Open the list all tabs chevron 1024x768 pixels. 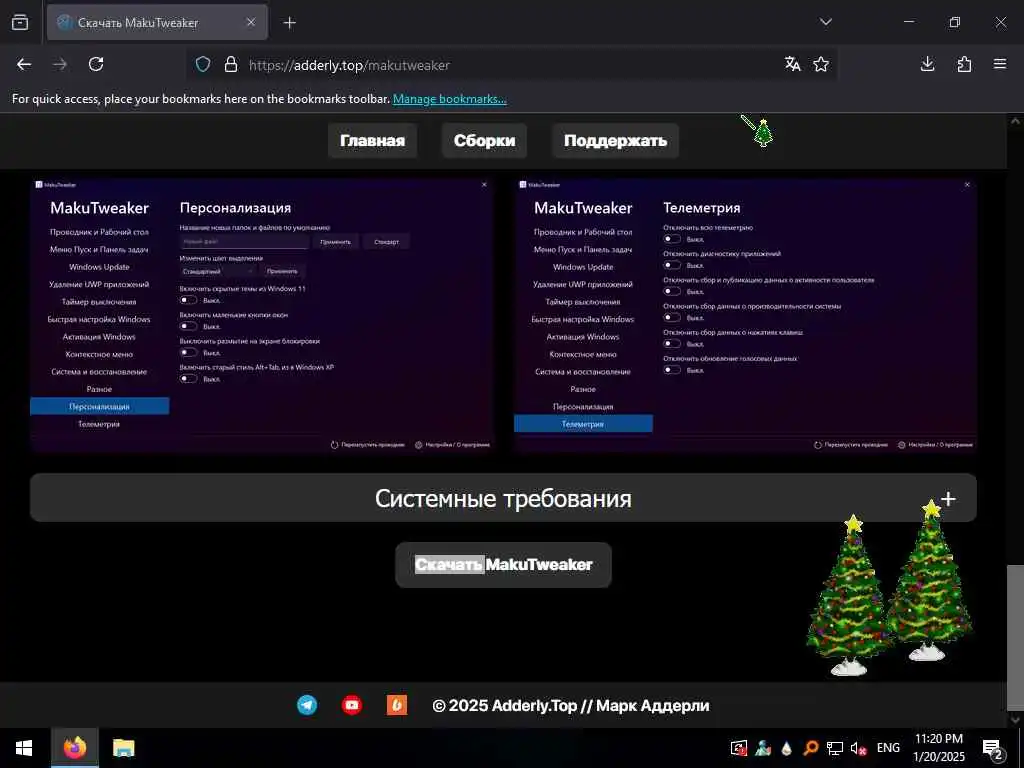point(825,22)
